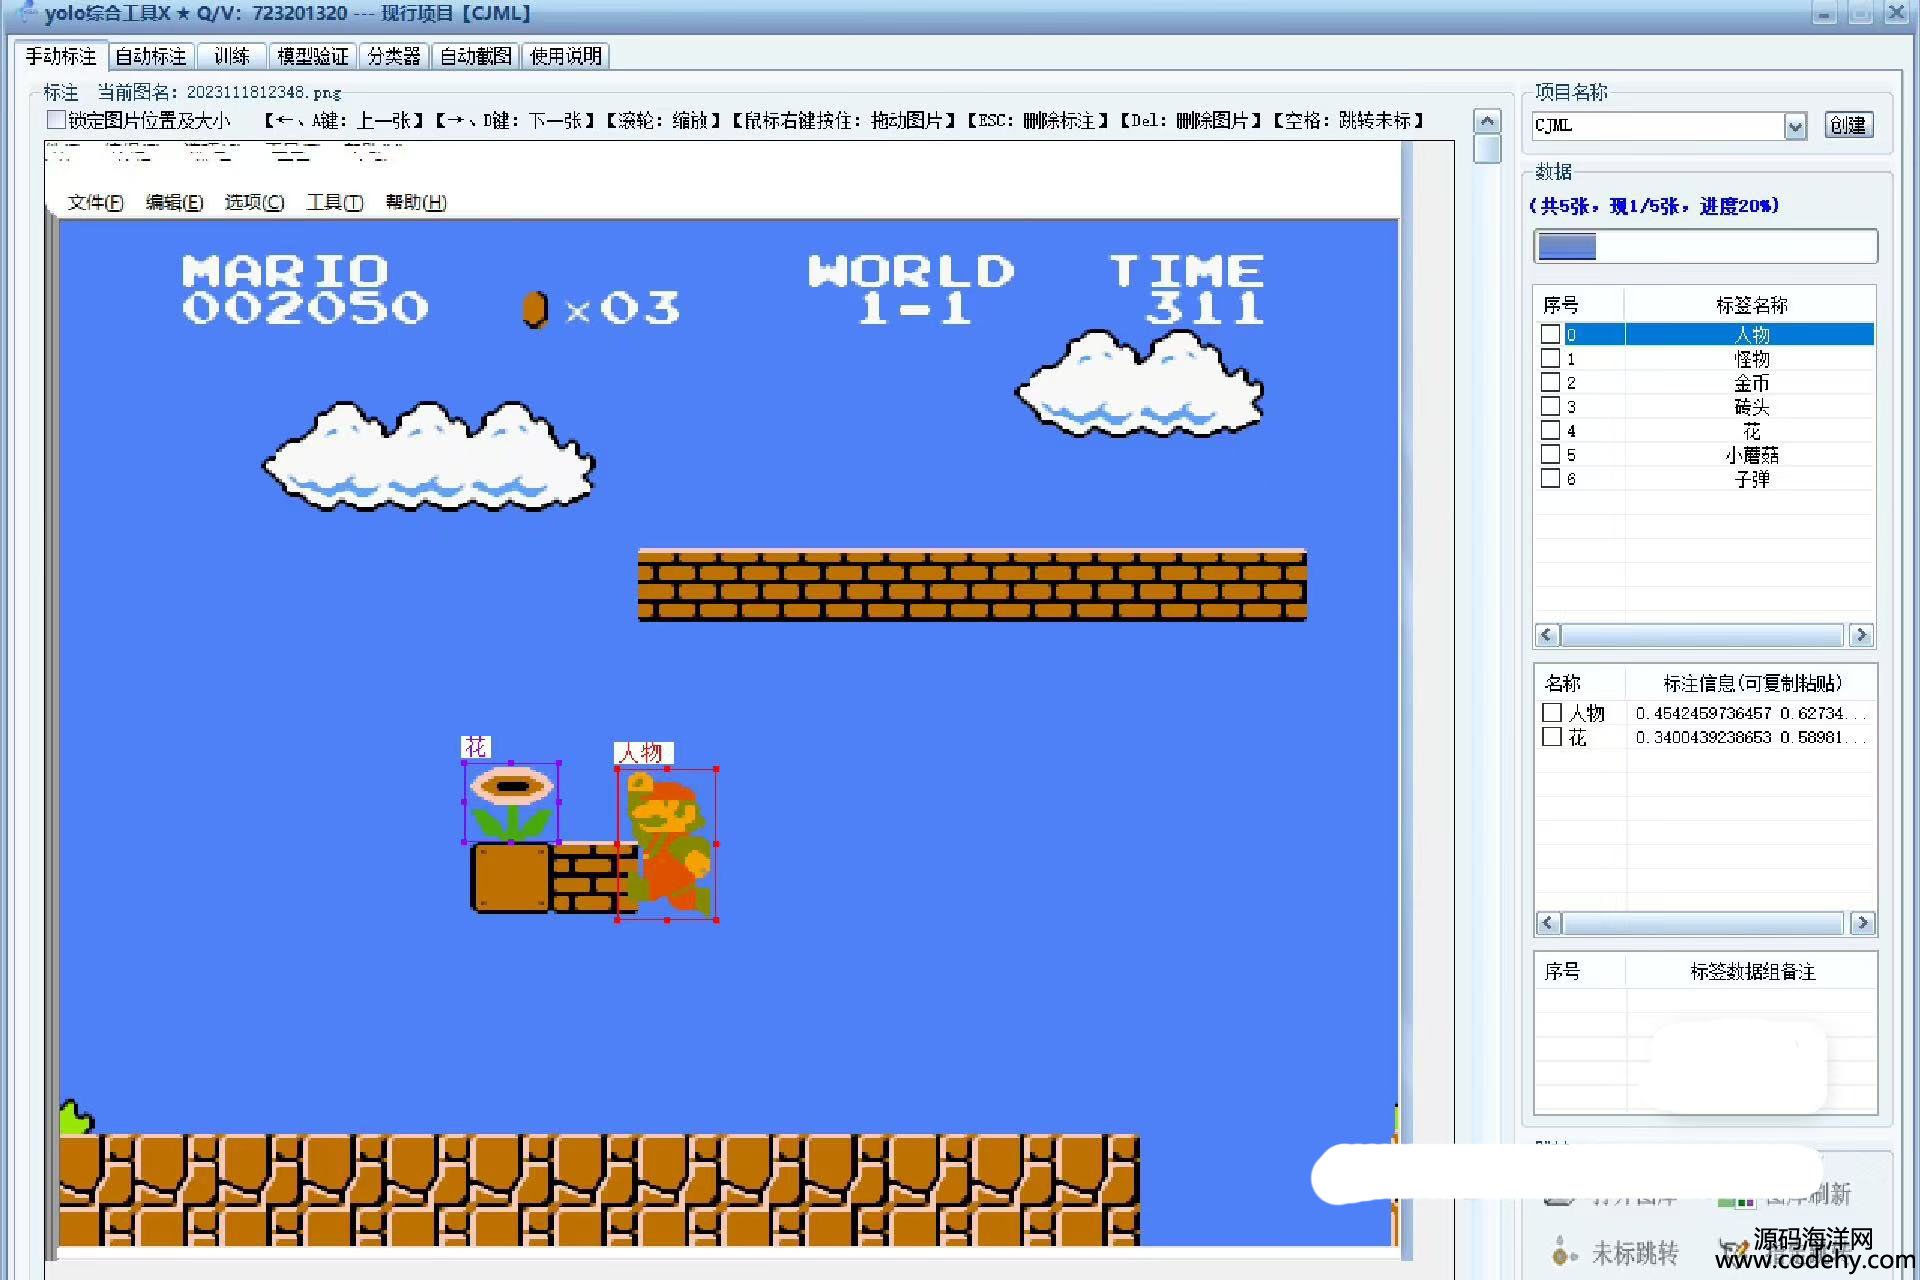Close the yolo综合工具X window
The width and height of the screenshot is (1920, 1280).
click(1896, 13)
